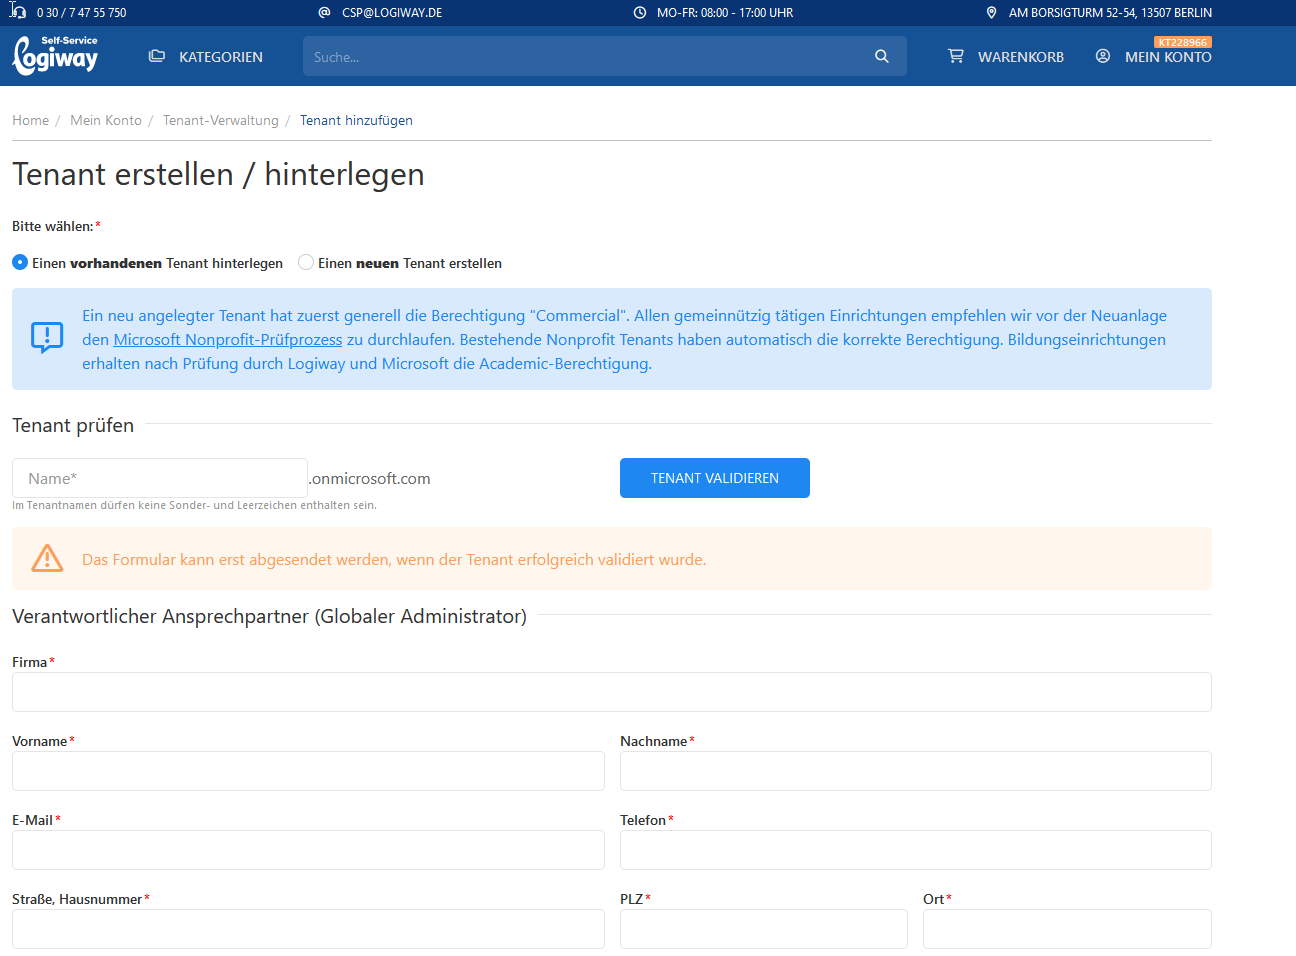Click the MEIN KONTO account icon
The width and height of the screenshot is (1296, 956).
pyautogui.click(x=1102, y=57)
